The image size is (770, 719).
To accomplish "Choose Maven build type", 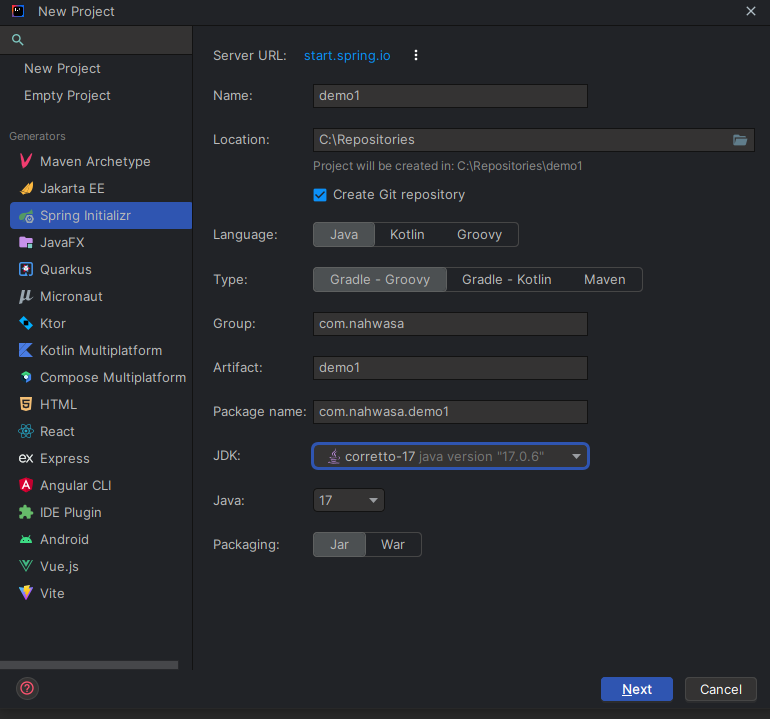I will click(x=605, y=279).
